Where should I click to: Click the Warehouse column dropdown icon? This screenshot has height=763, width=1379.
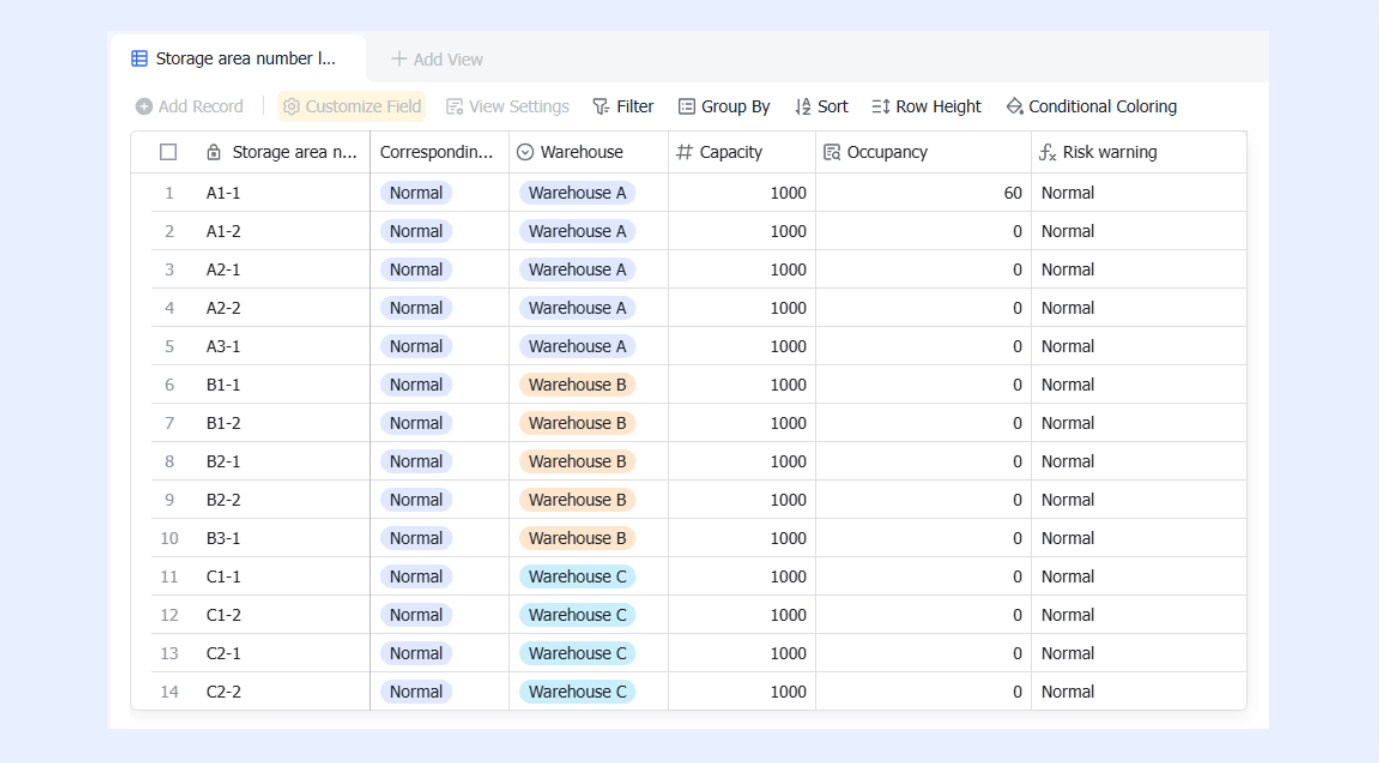click(525, 152)
